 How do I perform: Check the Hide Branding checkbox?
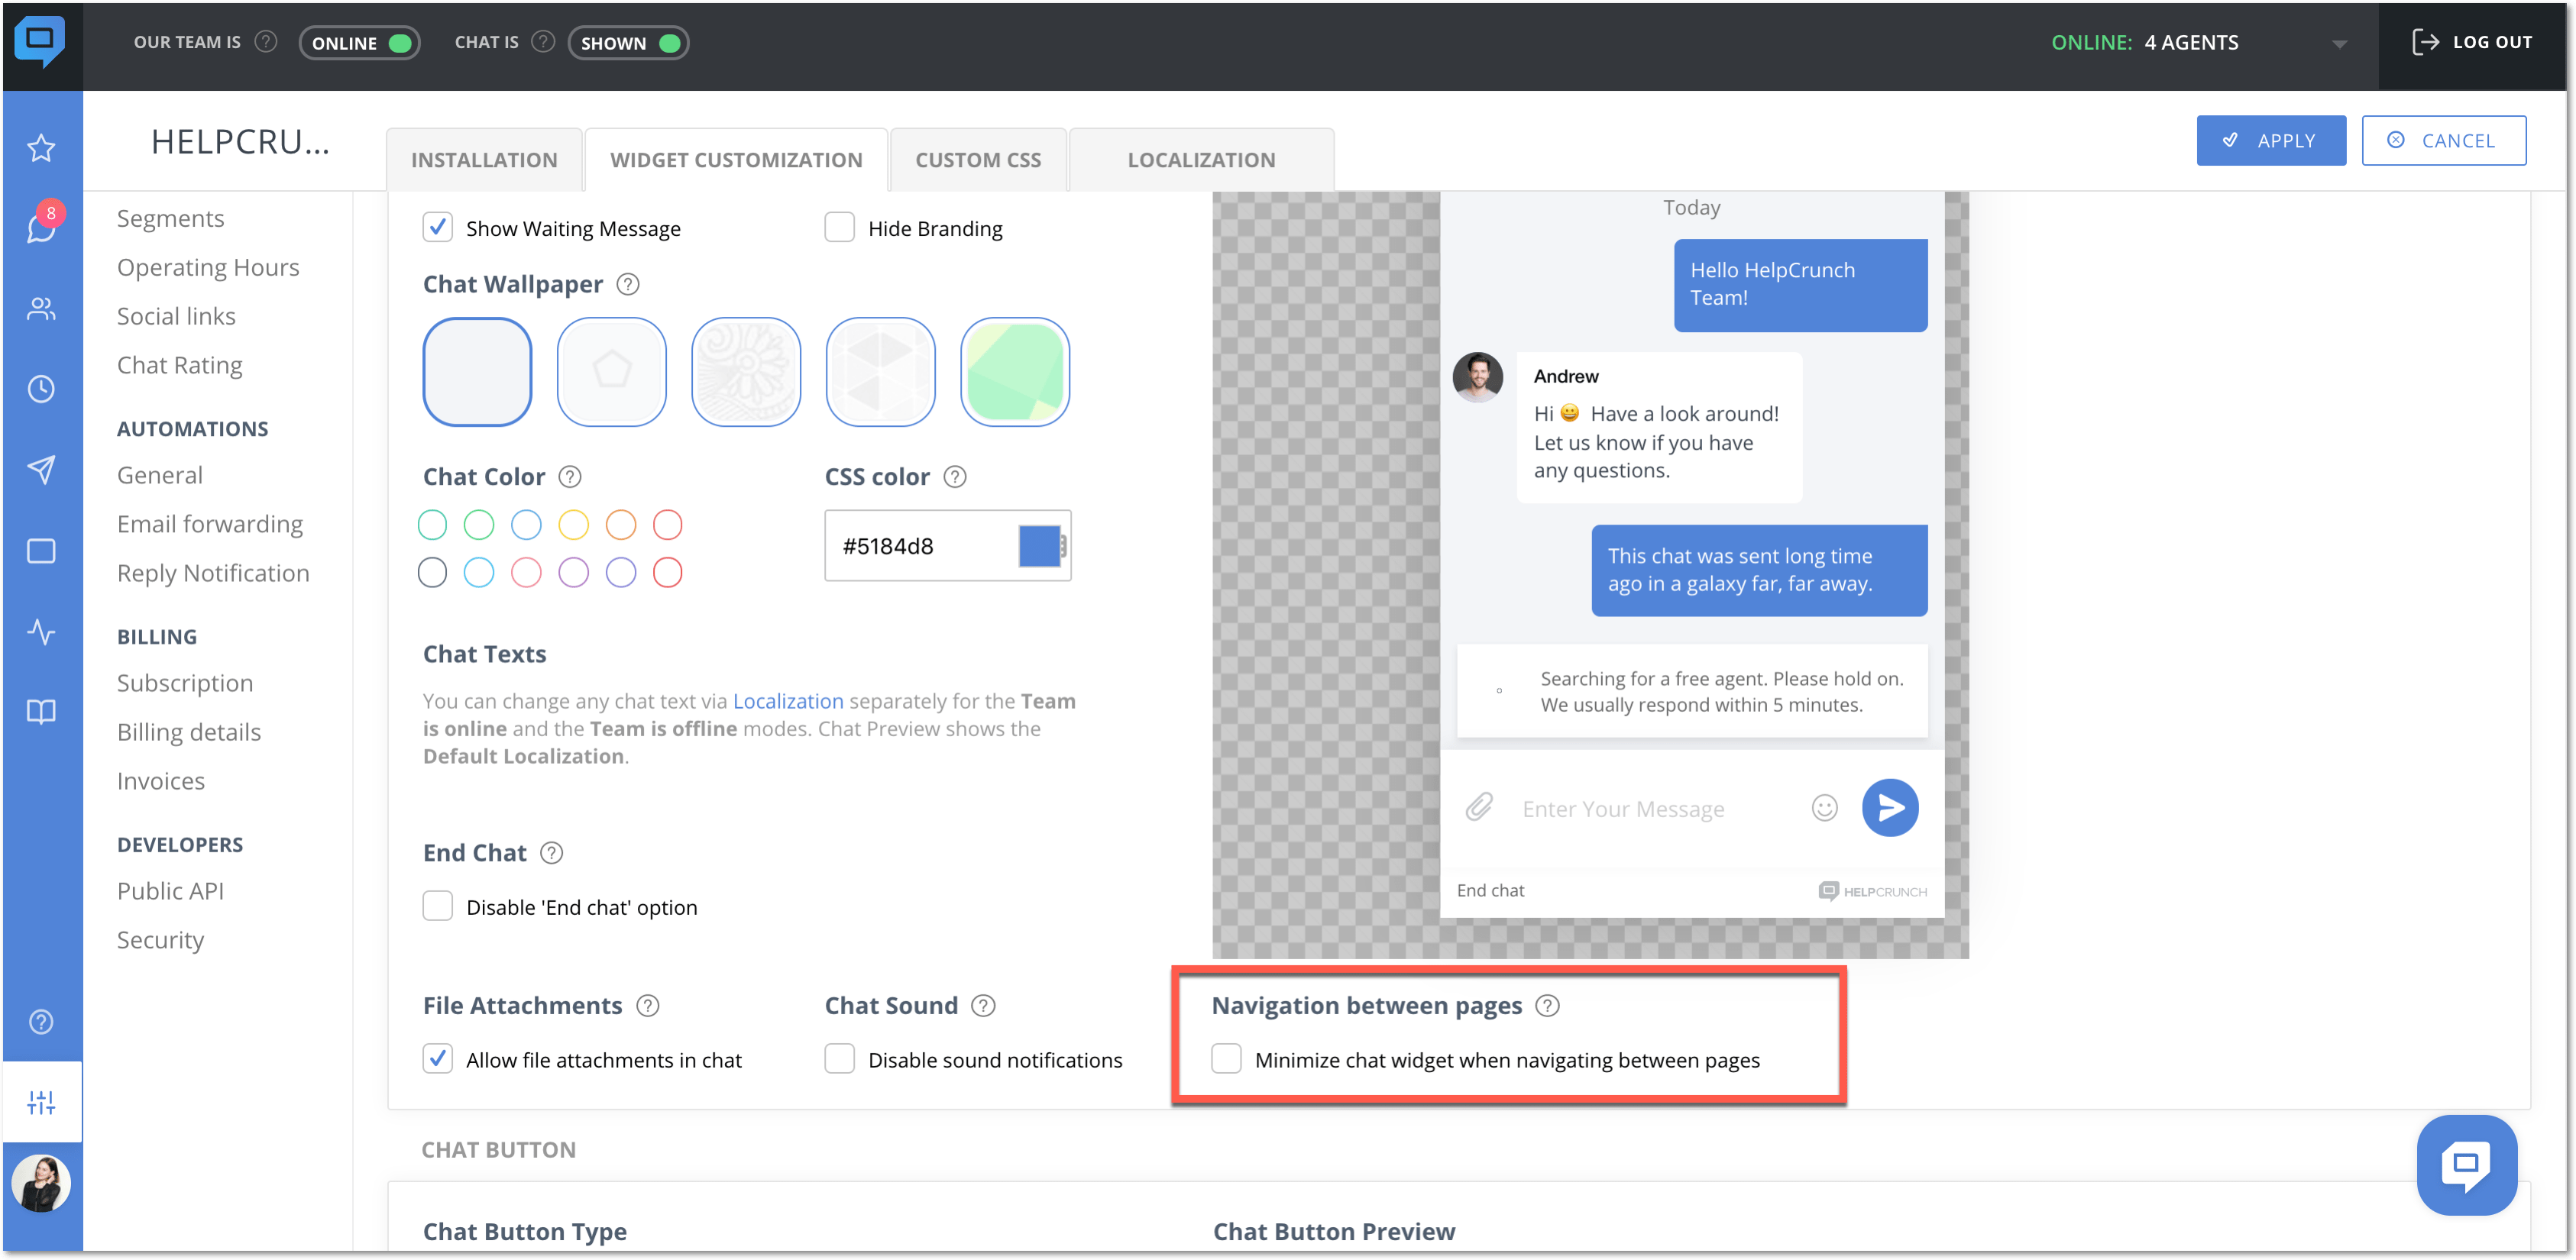click(x=839, y=227)
